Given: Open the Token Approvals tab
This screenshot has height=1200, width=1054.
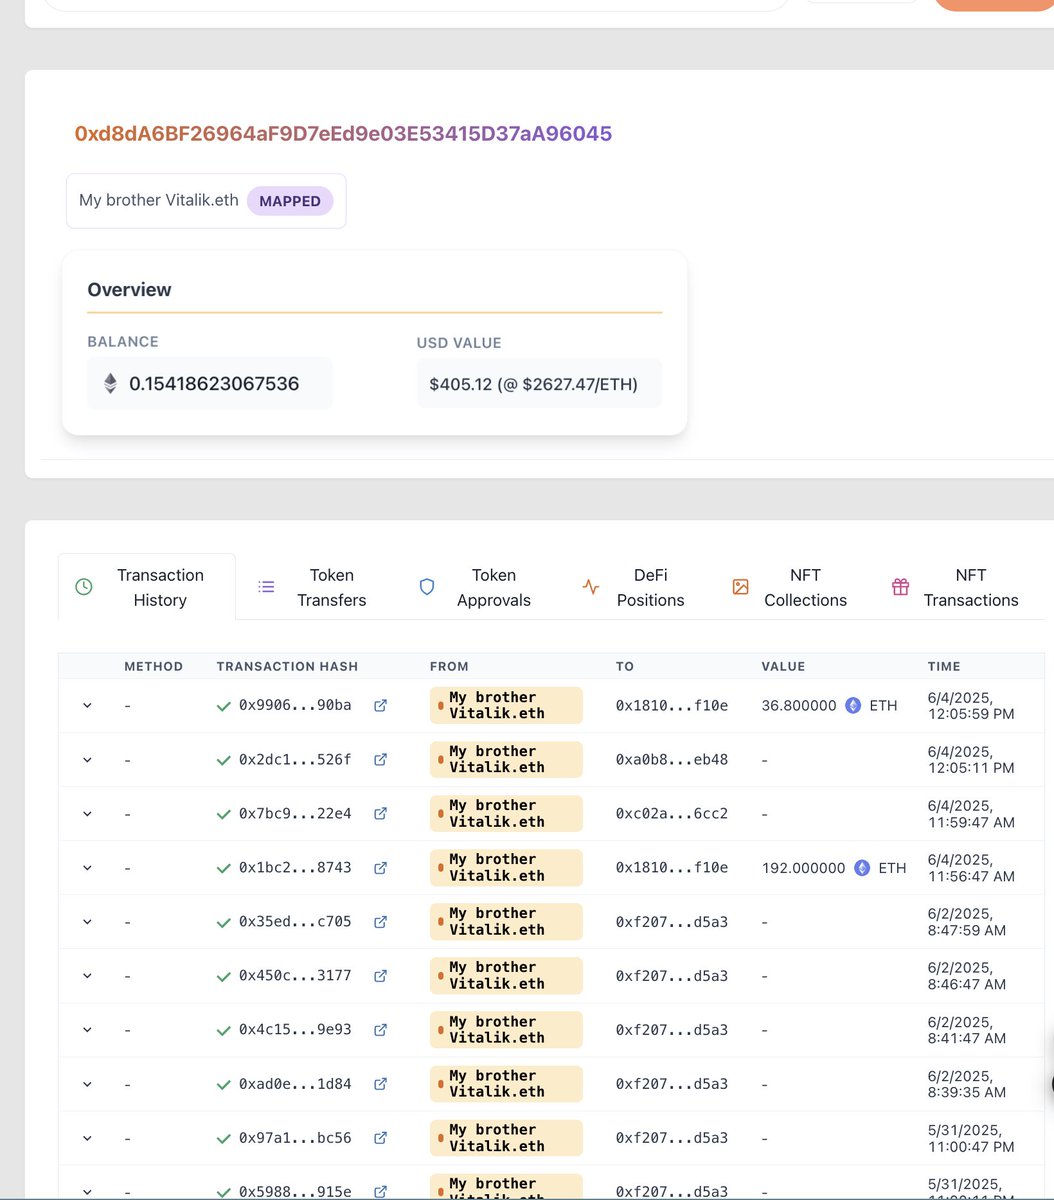Looking at the screenshot, I should [474, 587].
